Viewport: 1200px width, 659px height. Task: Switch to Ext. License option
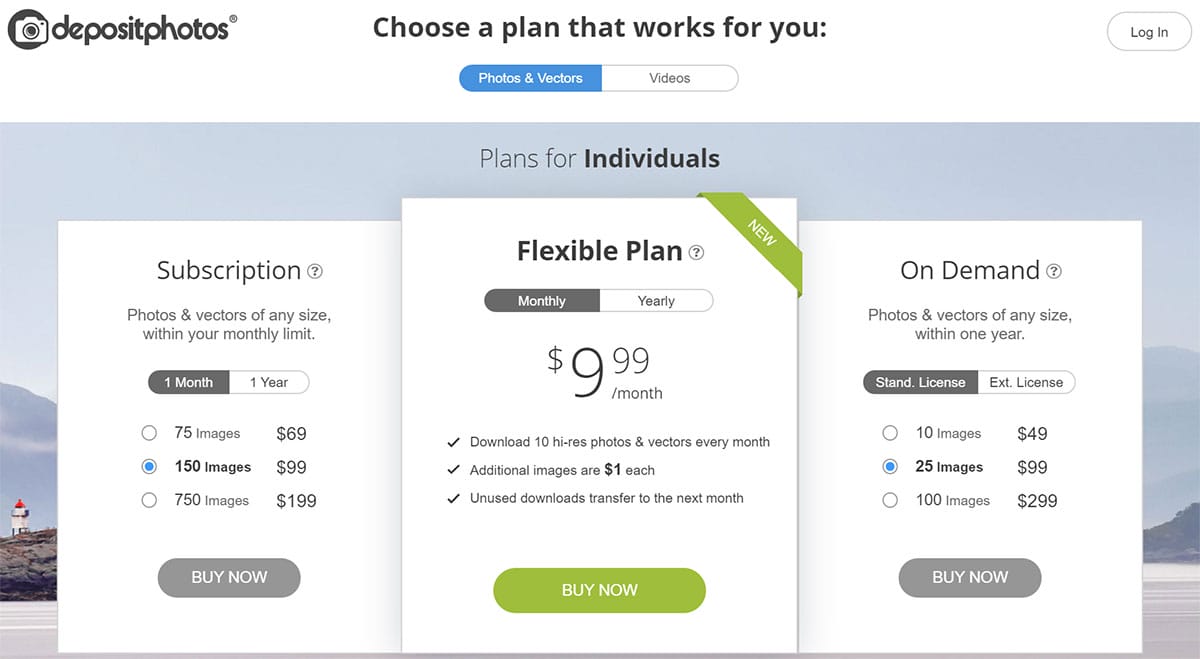click(1025, 382)
